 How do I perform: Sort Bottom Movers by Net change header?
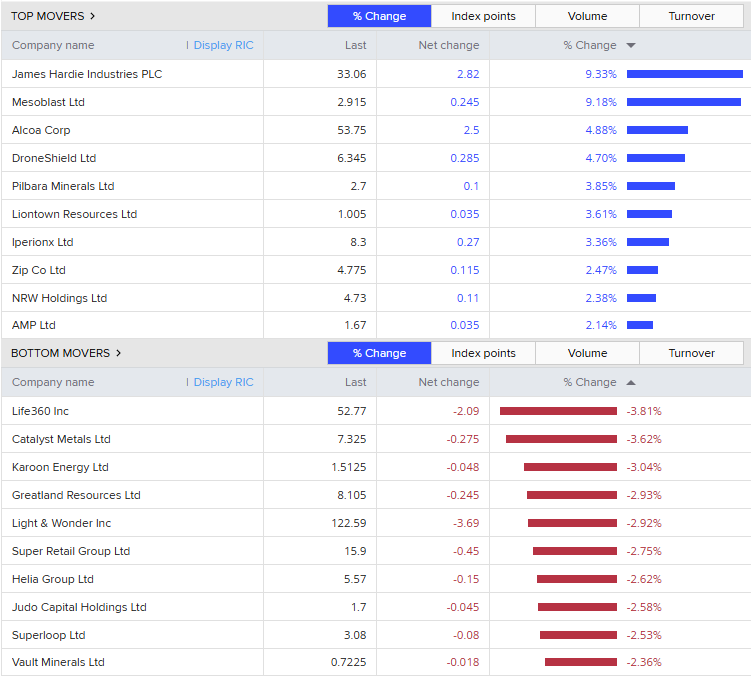pyautogui.click(x=448, y=382)
